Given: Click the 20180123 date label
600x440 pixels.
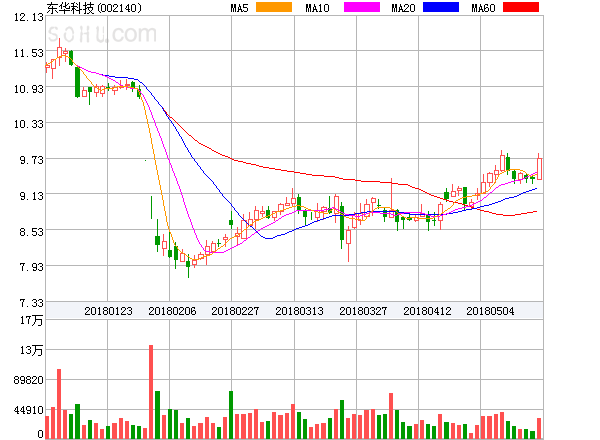Looking at the screenshot, I should 108,311.
